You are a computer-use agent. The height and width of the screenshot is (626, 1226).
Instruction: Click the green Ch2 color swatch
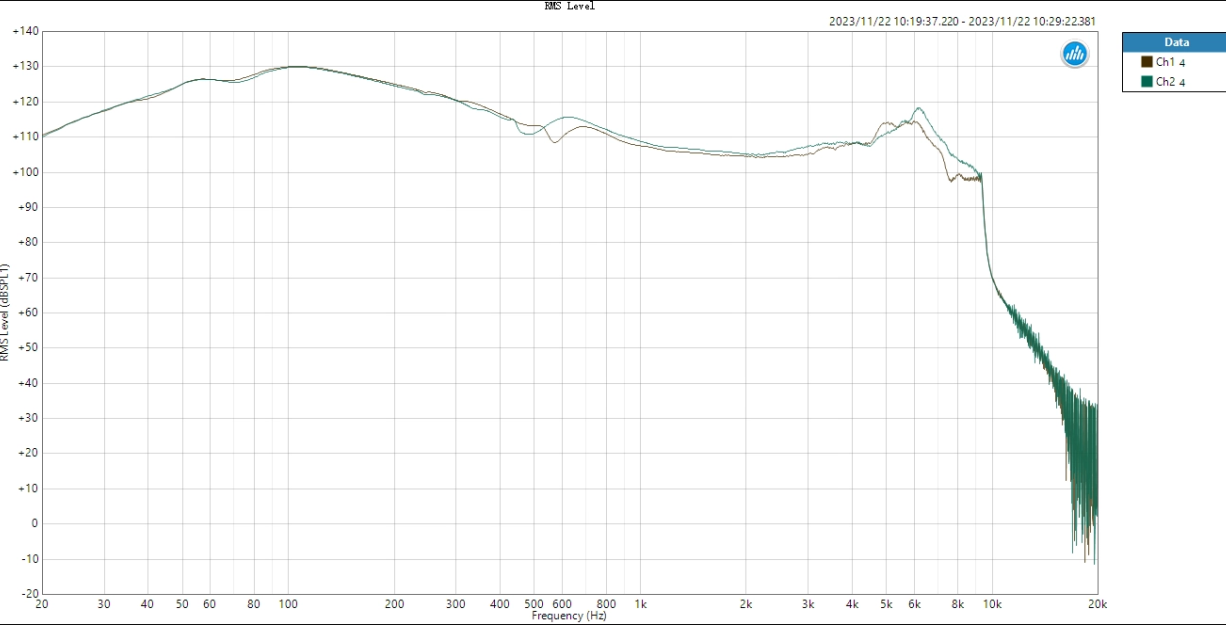pos(1147,82)
